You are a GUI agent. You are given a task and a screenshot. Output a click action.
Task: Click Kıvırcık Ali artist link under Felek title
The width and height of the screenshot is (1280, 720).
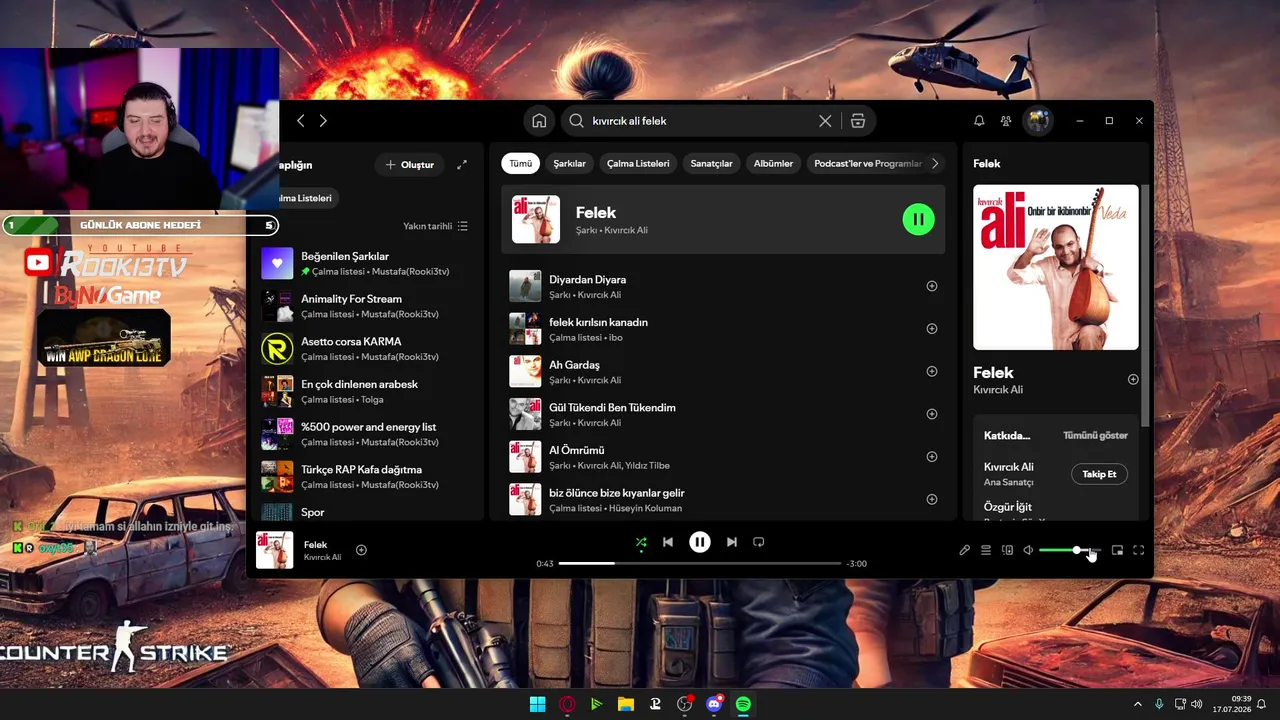pyautogui.click(x=998, y=390)
